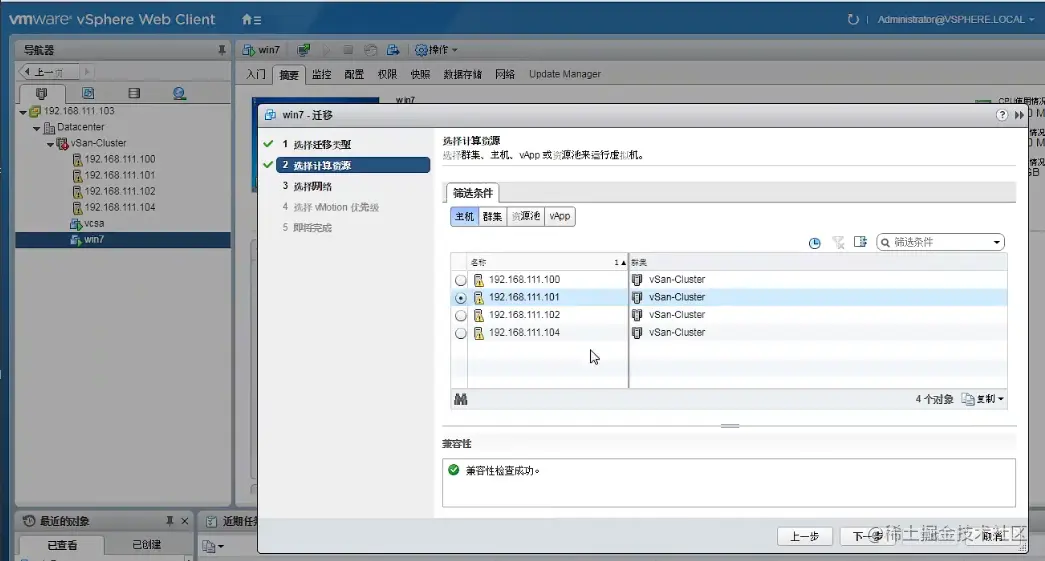Screen dimensions: 1045x561
Task: Switch to the 网络 tab
Action: [x=505, y=74]
